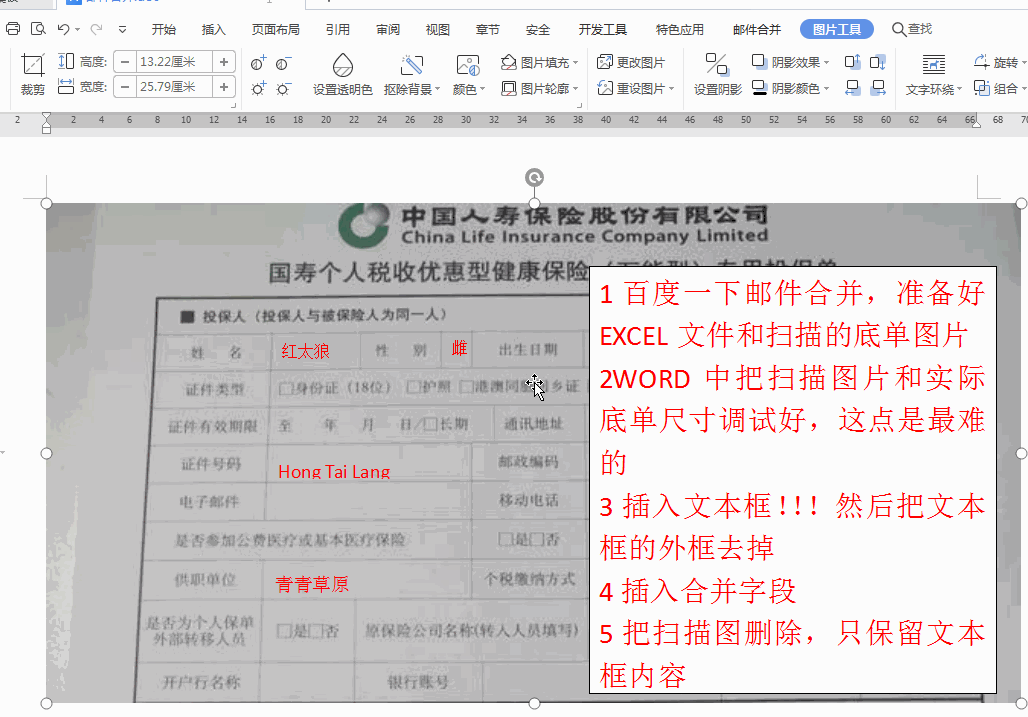Screen dimensions: 1028x717
Task: Click the red text 红太狼
Action: pos(306,351)
